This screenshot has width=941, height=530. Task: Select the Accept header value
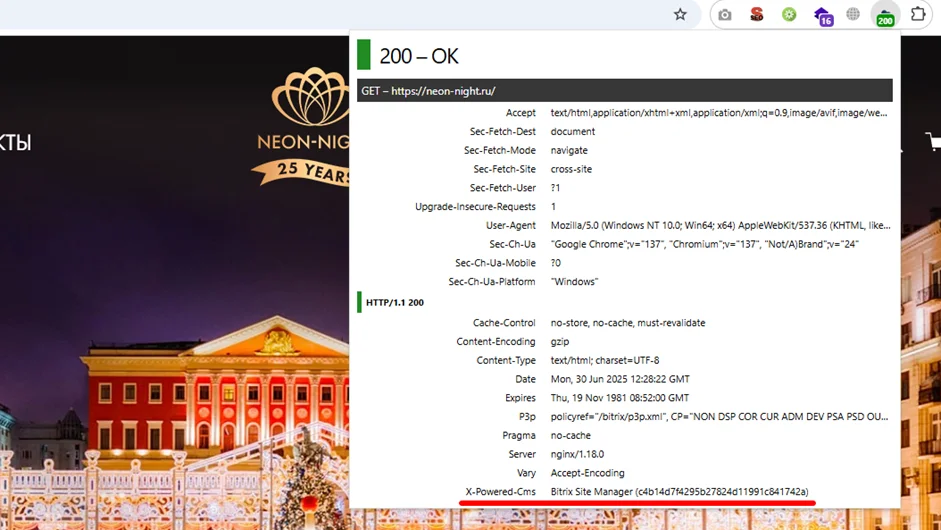pos(718,113)
